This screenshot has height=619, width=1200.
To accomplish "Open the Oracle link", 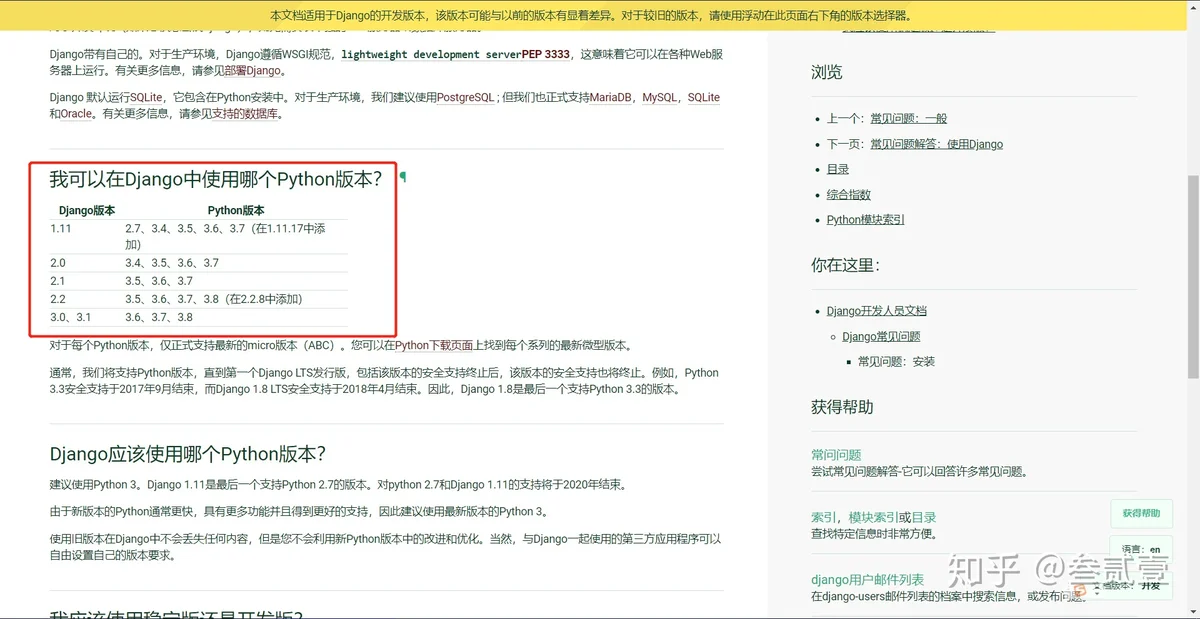I will 77,114.
